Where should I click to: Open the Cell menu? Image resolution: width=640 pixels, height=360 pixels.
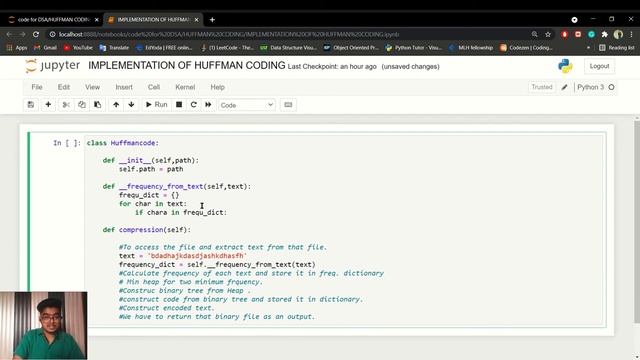coord(154,87)
